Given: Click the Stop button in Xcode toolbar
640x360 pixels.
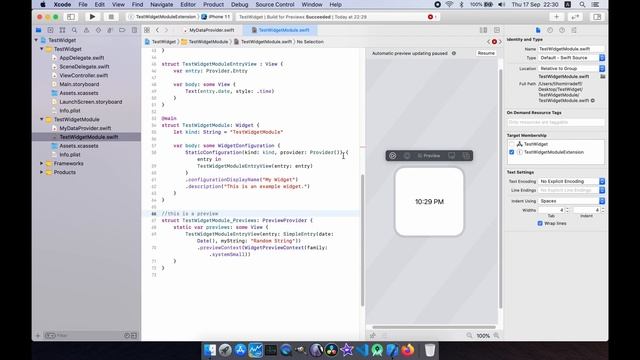Looking at the screenshot, I should coord(111,17).
